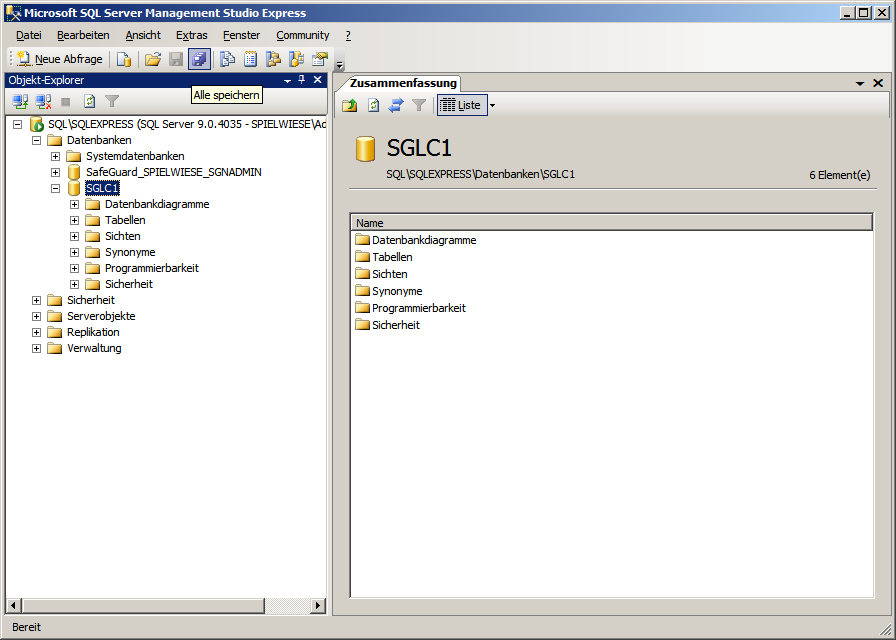Click the Neue Abfrage button
This screenshot has height=640, width=896.
click(59, 59)
